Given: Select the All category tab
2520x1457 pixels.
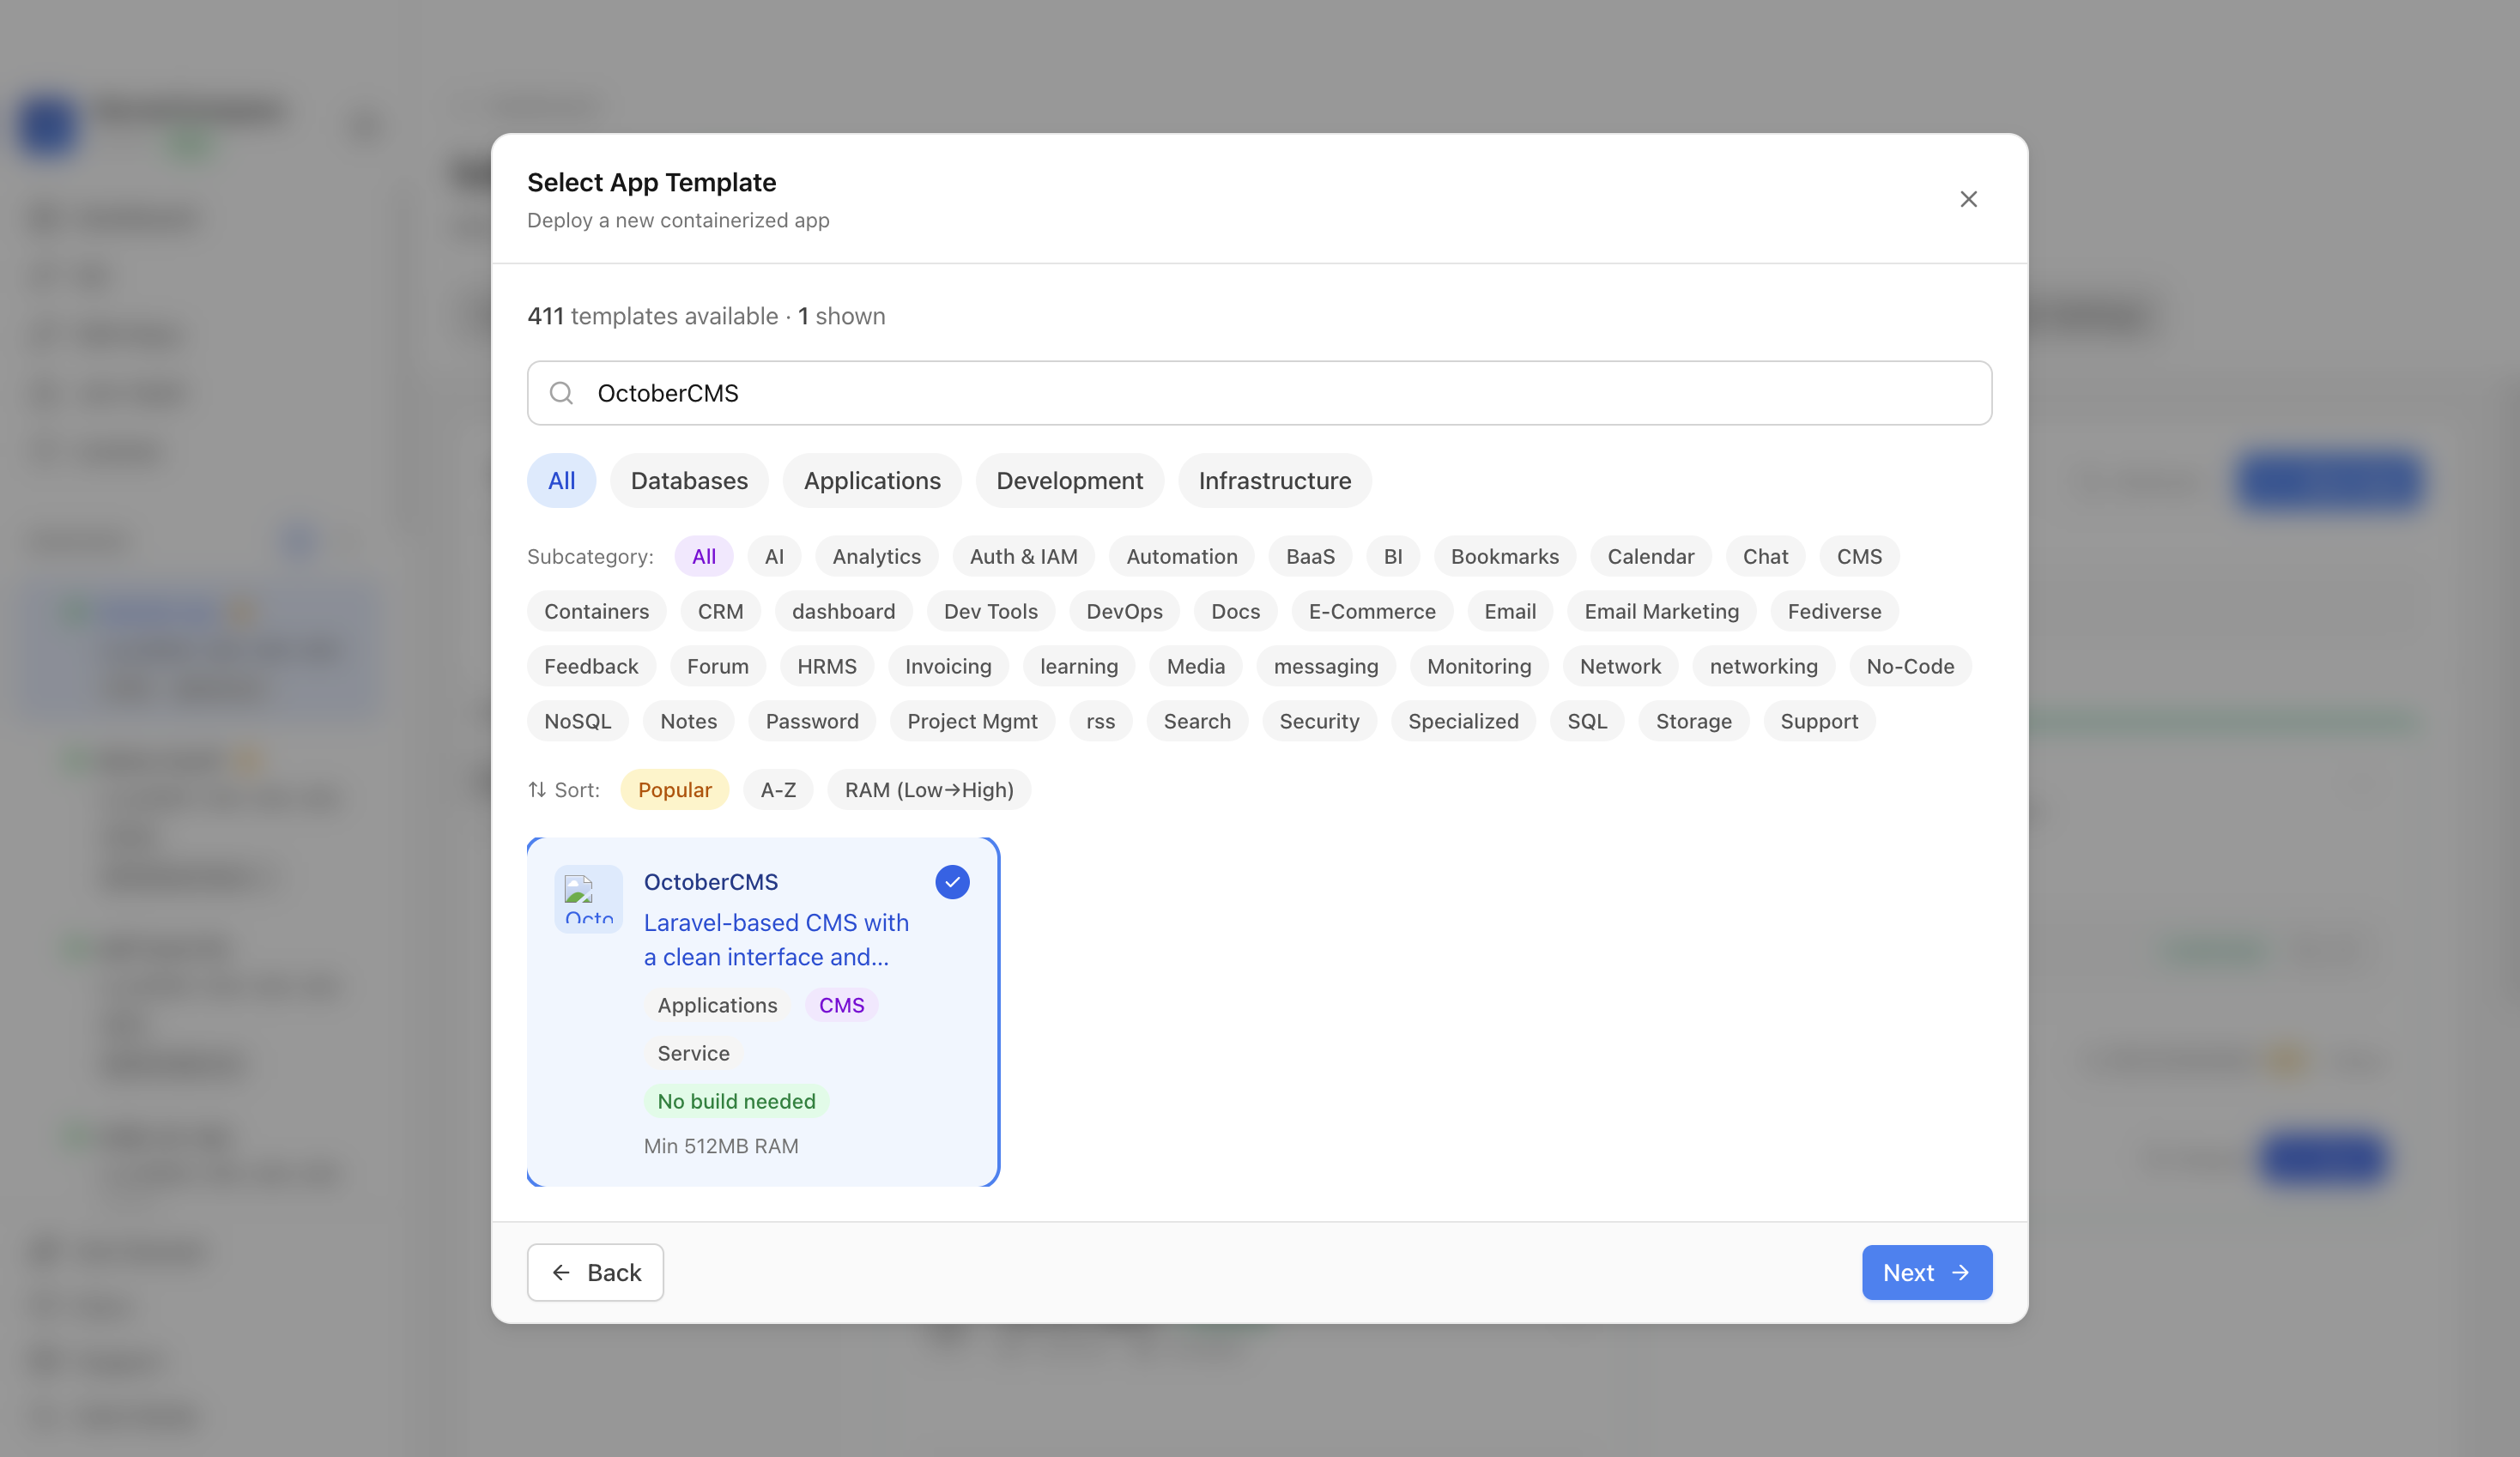Looking at the screenshot, I should coord(561,481).
